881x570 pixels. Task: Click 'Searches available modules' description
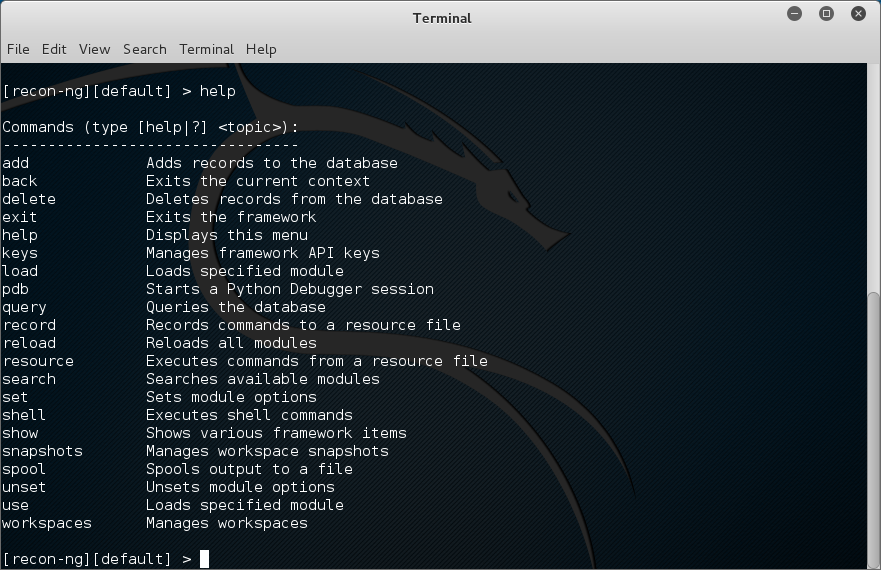click(263, 379)
